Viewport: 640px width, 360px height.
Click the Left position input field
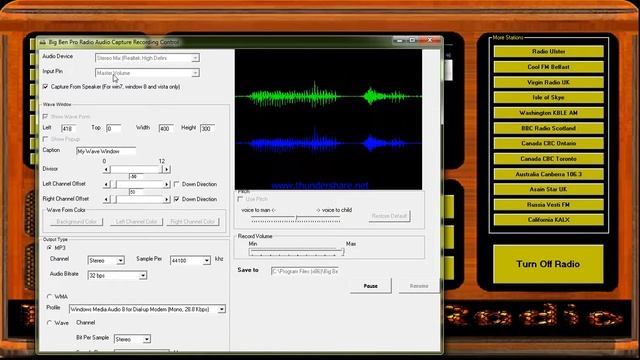coord(69,129)
